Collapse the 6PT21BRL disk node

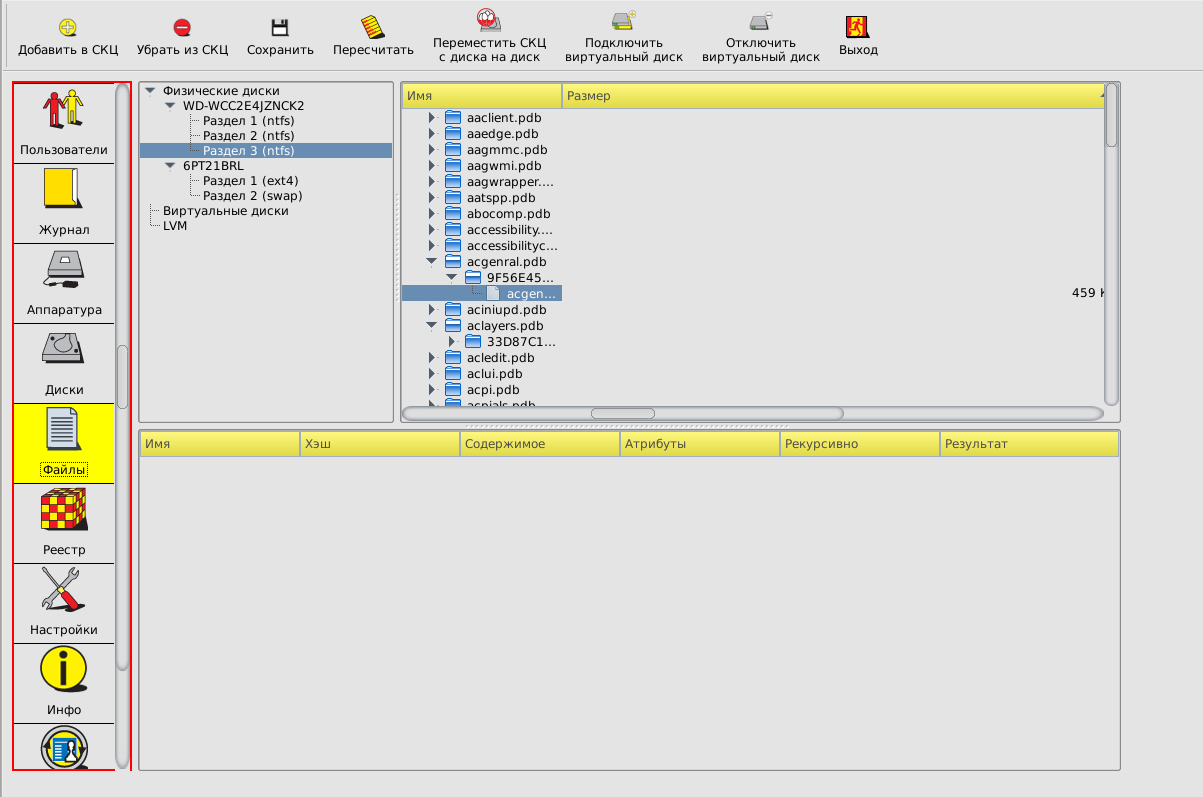click(171, 165)
